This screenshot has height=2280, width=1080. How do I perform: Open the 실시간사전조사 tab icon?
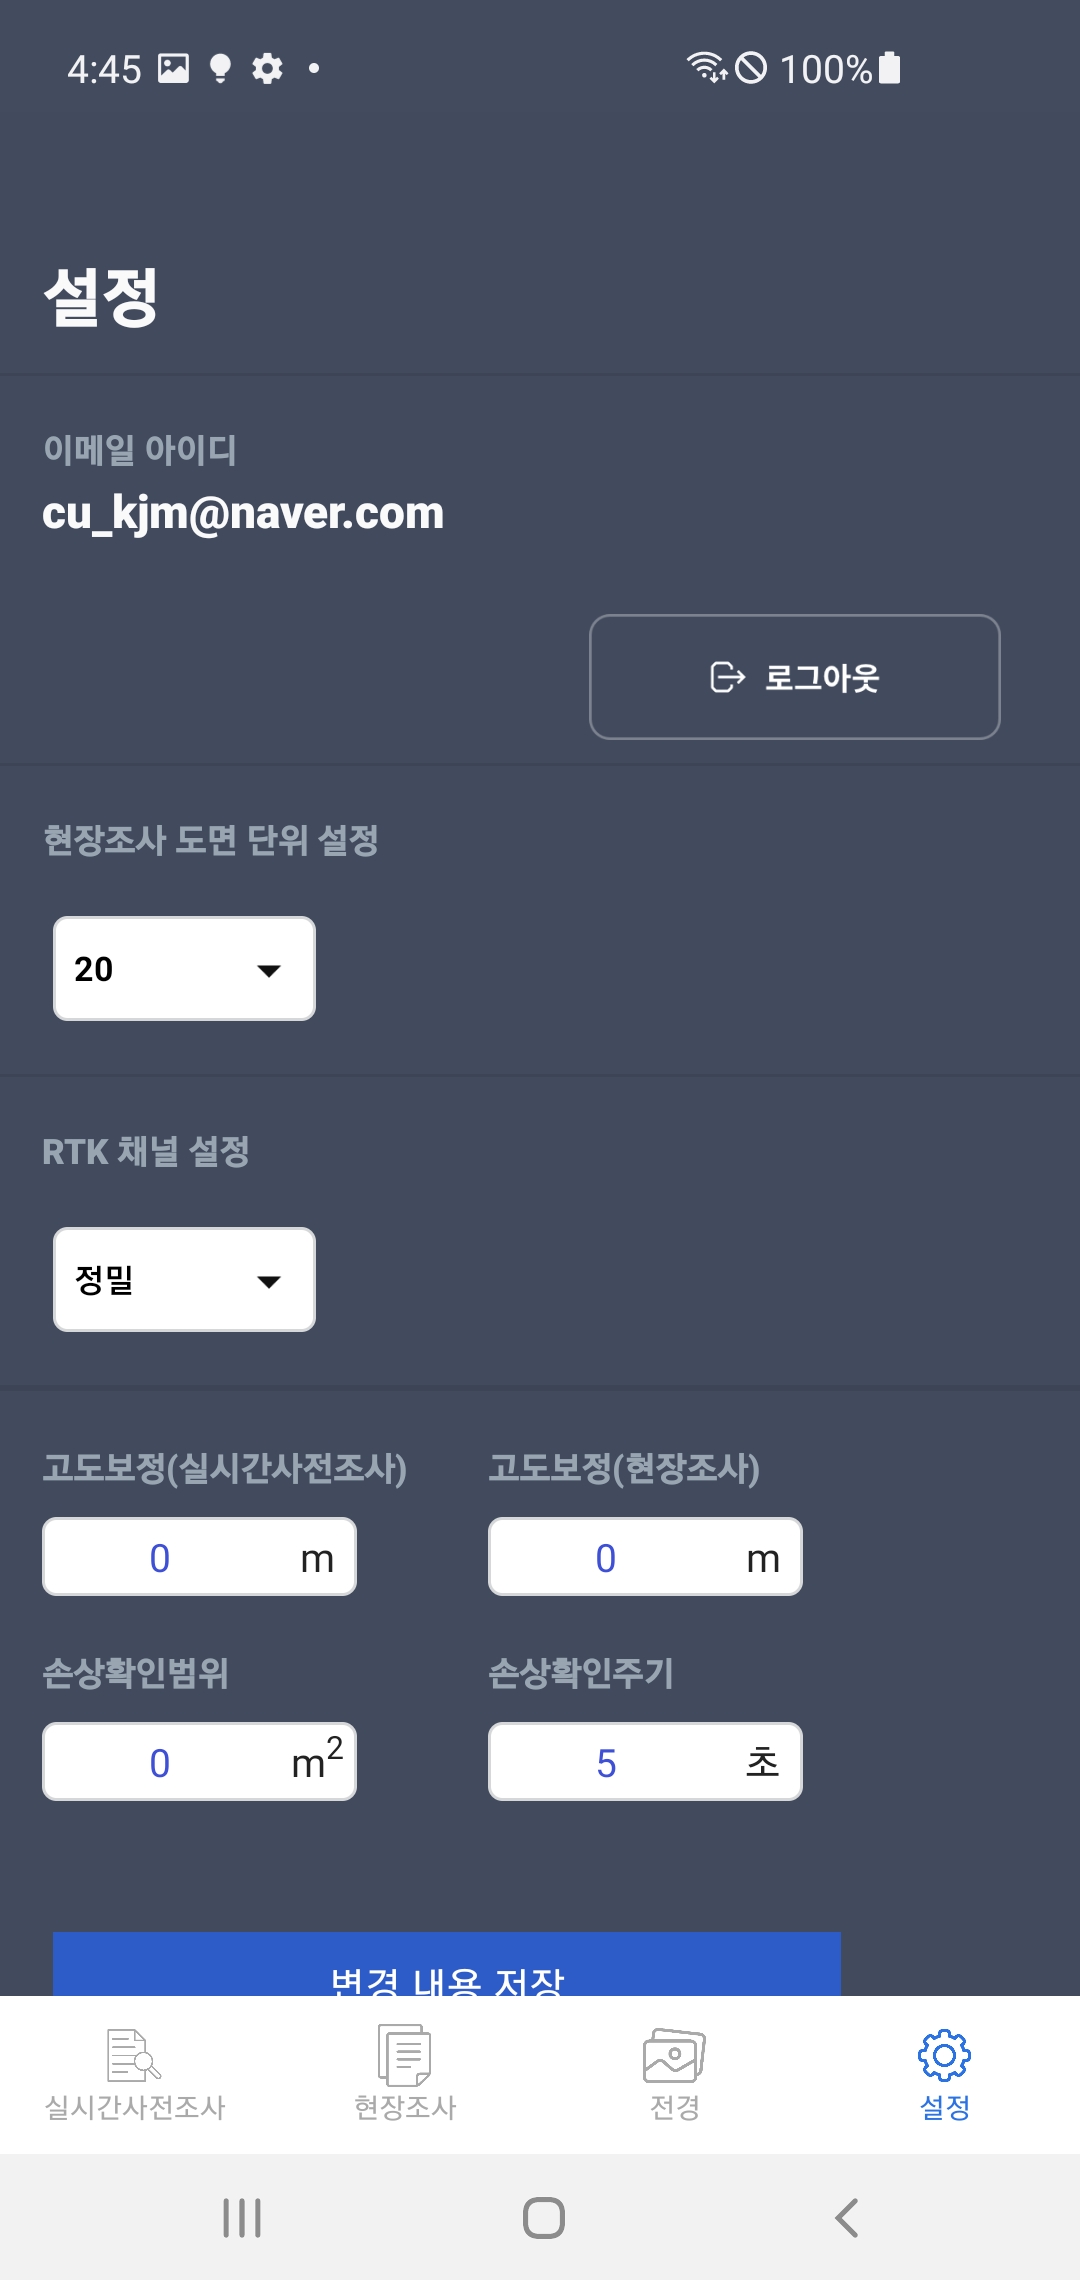134,2055
